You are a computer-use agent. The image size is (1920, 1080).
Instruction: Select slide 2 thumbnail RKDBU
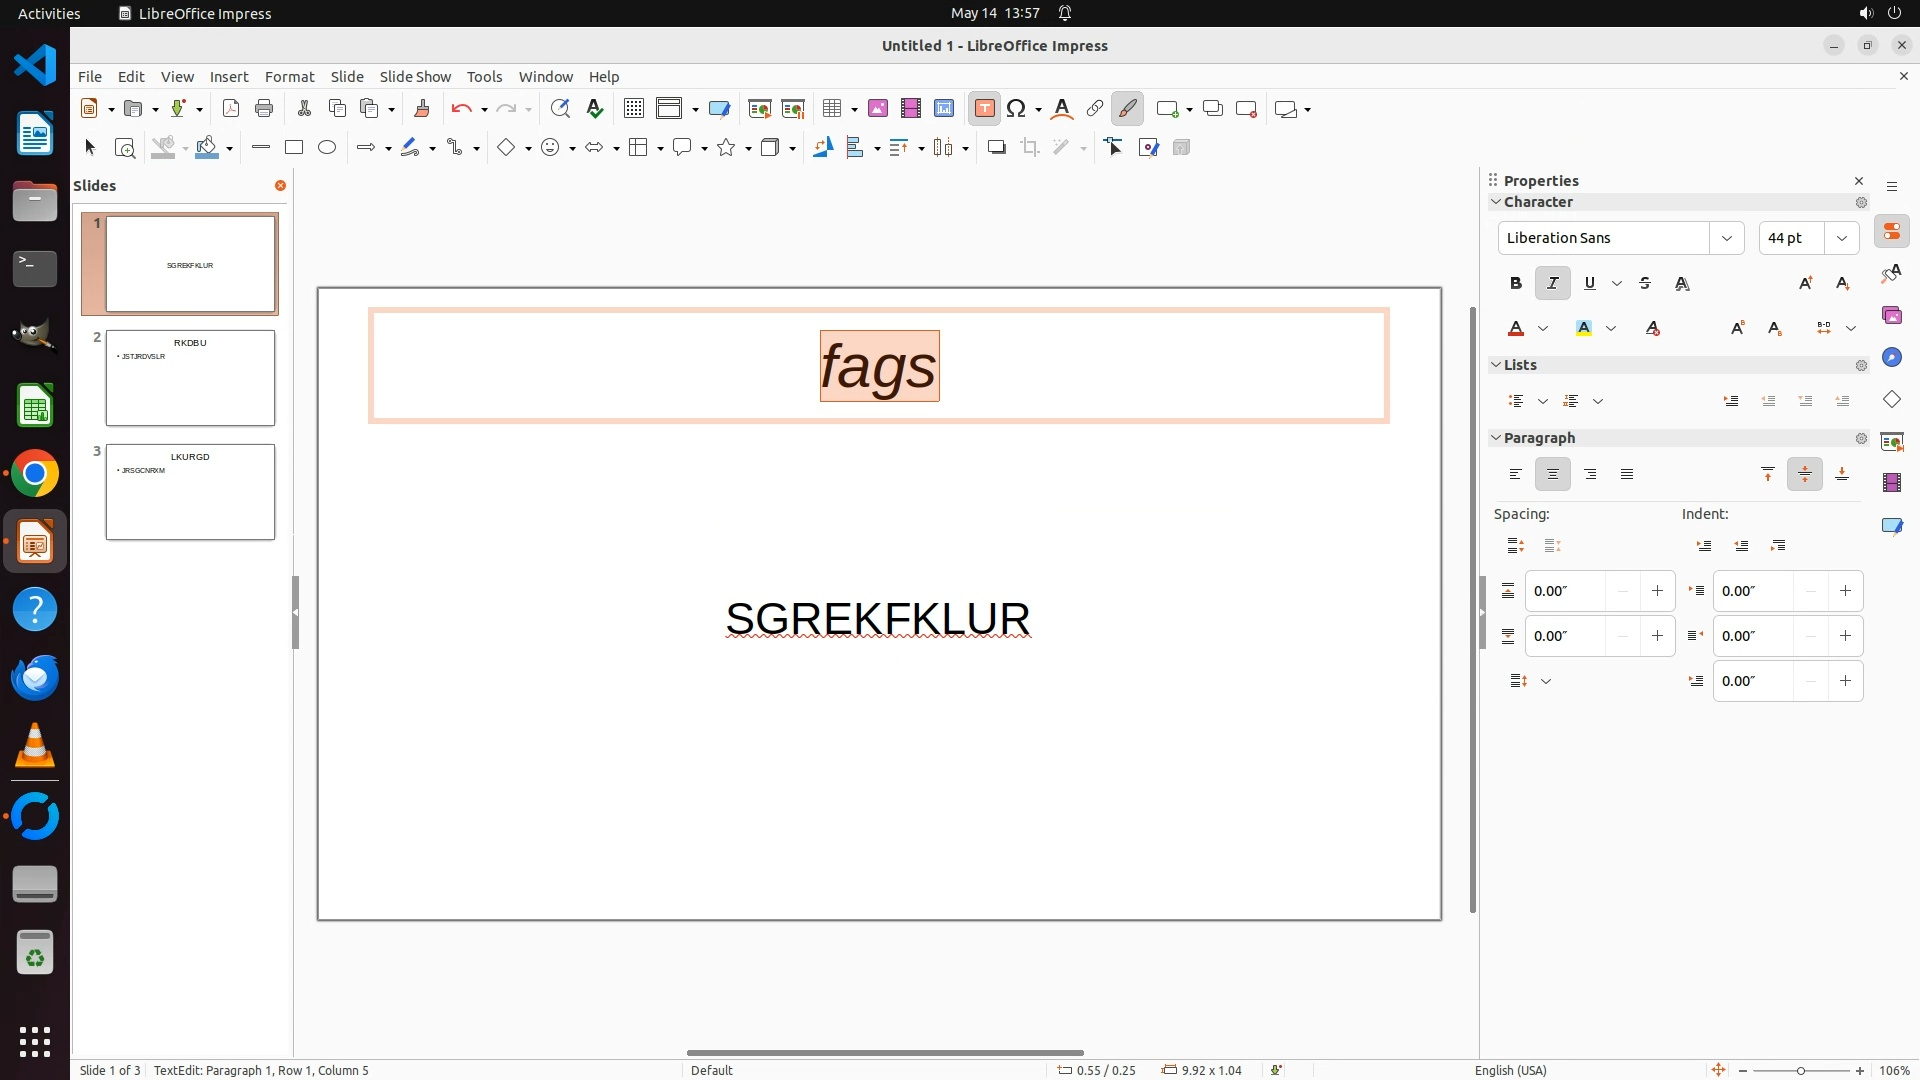(x=190, y=379)
